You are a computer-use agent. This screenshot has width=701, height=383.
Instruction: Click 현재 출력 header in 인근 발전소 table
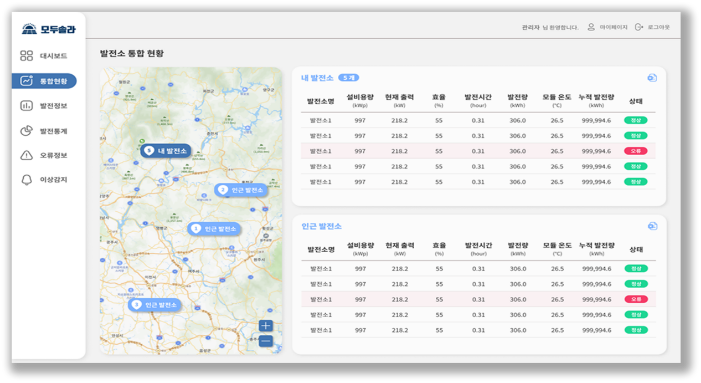(400, 249)
